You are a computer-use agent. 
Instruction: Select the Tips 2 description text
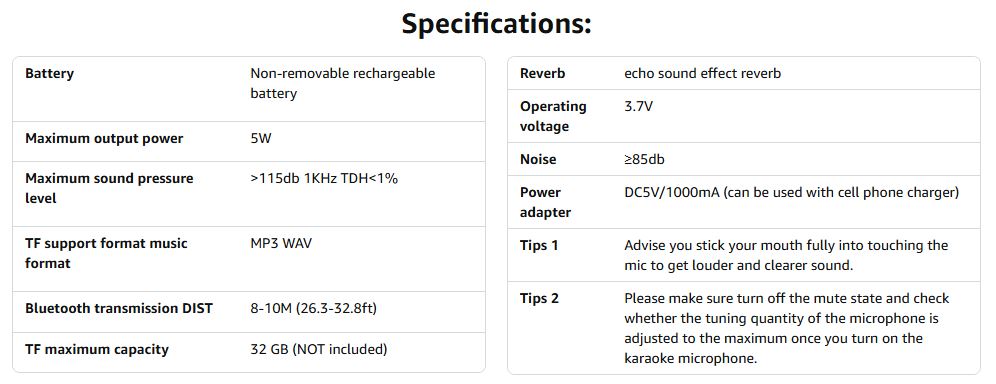[787, 328]
